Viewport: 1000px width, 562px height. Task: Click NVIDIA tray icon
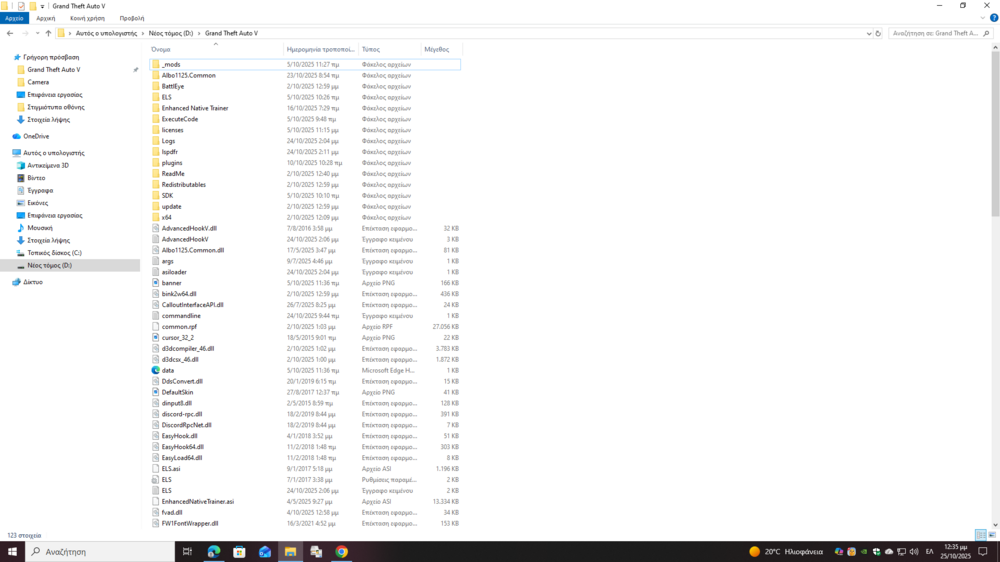pyautogui.click(x=864, y=552)
